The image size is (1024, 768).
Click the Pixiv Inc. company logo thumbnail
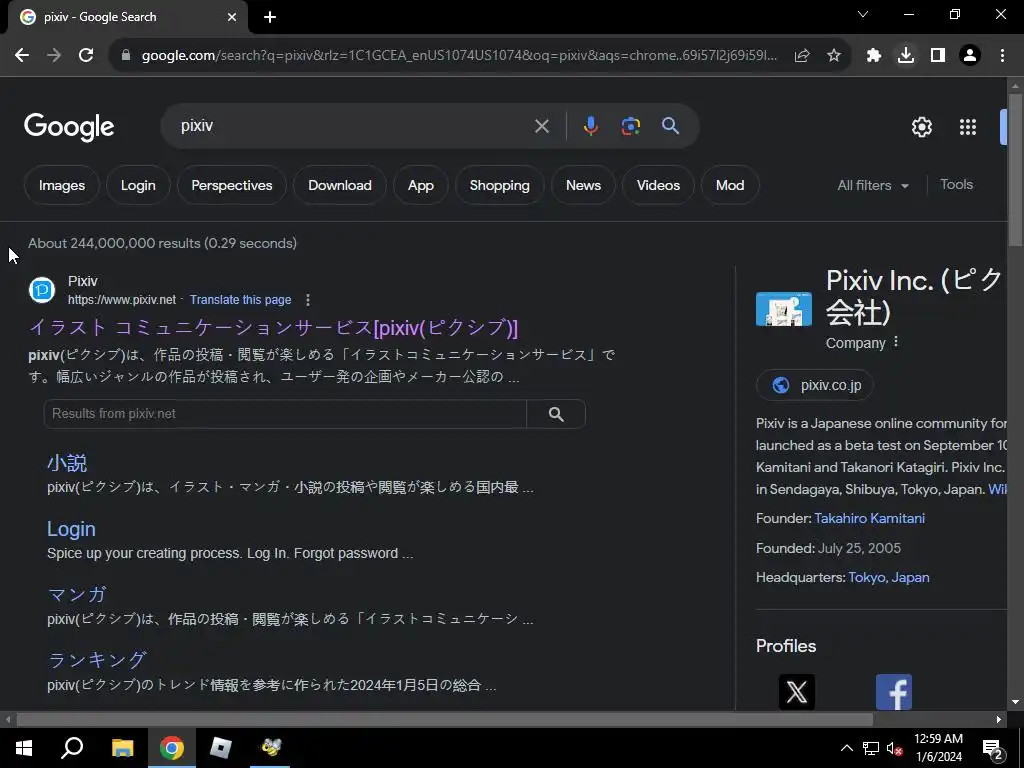click(784, 309)
